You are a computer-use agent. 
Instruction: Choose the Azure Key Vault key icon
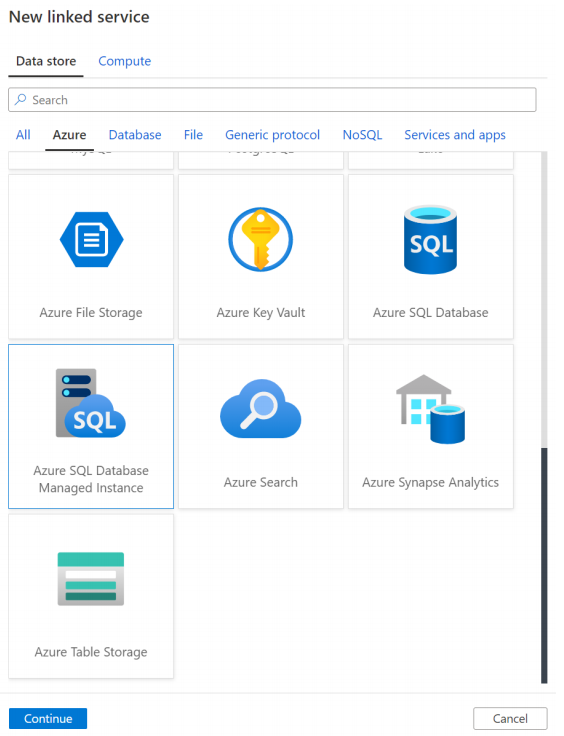tap(260, 239)
